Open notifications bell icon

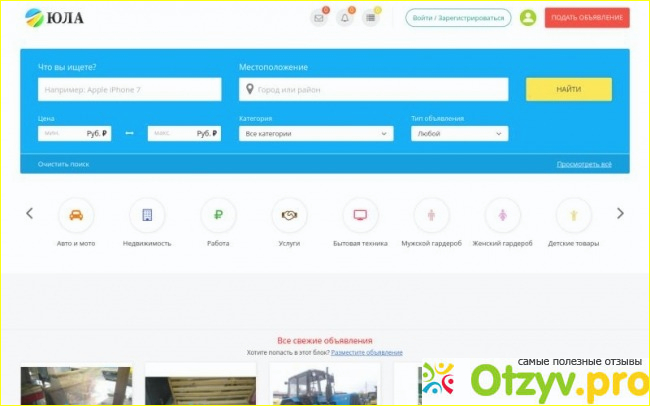(x=345, y=18)
